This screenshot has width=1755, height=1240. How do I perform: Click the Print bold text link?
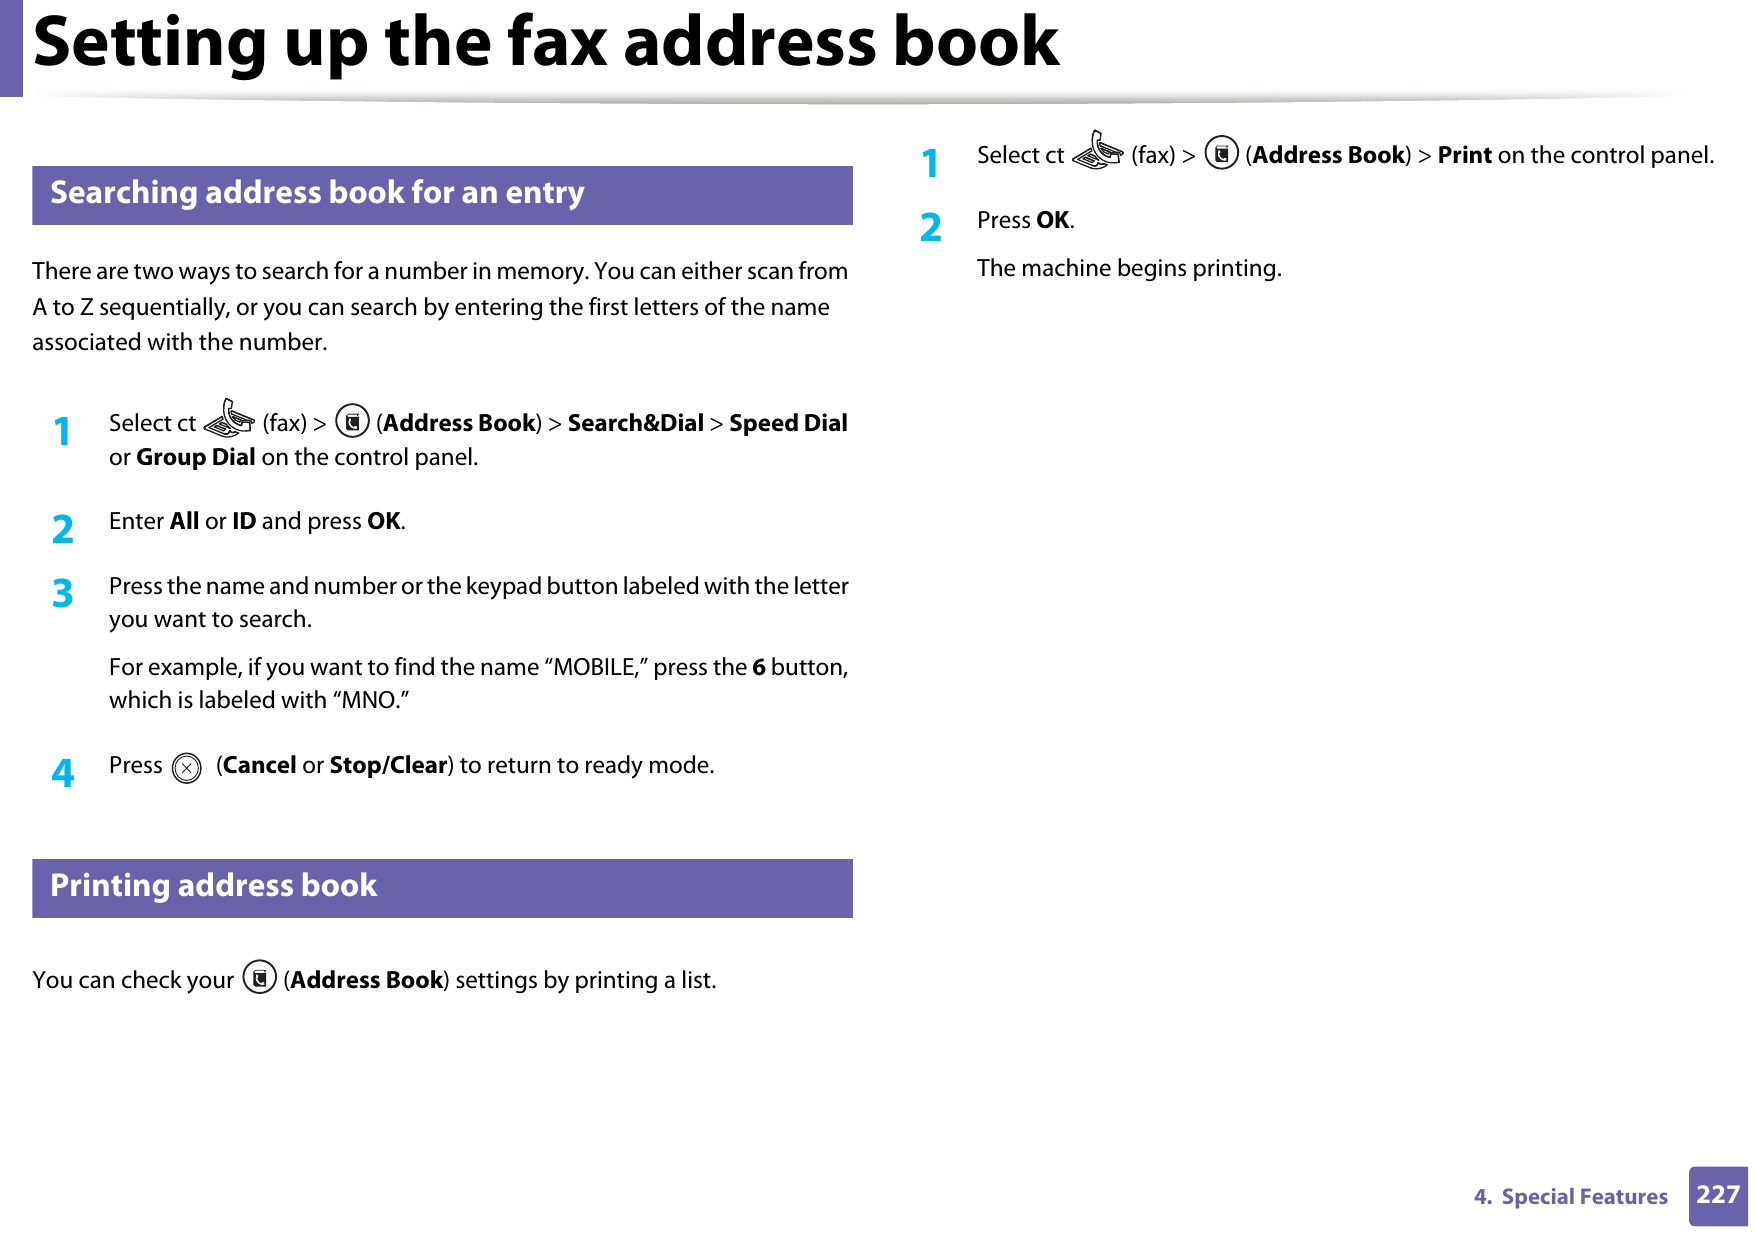point(1463,155)
